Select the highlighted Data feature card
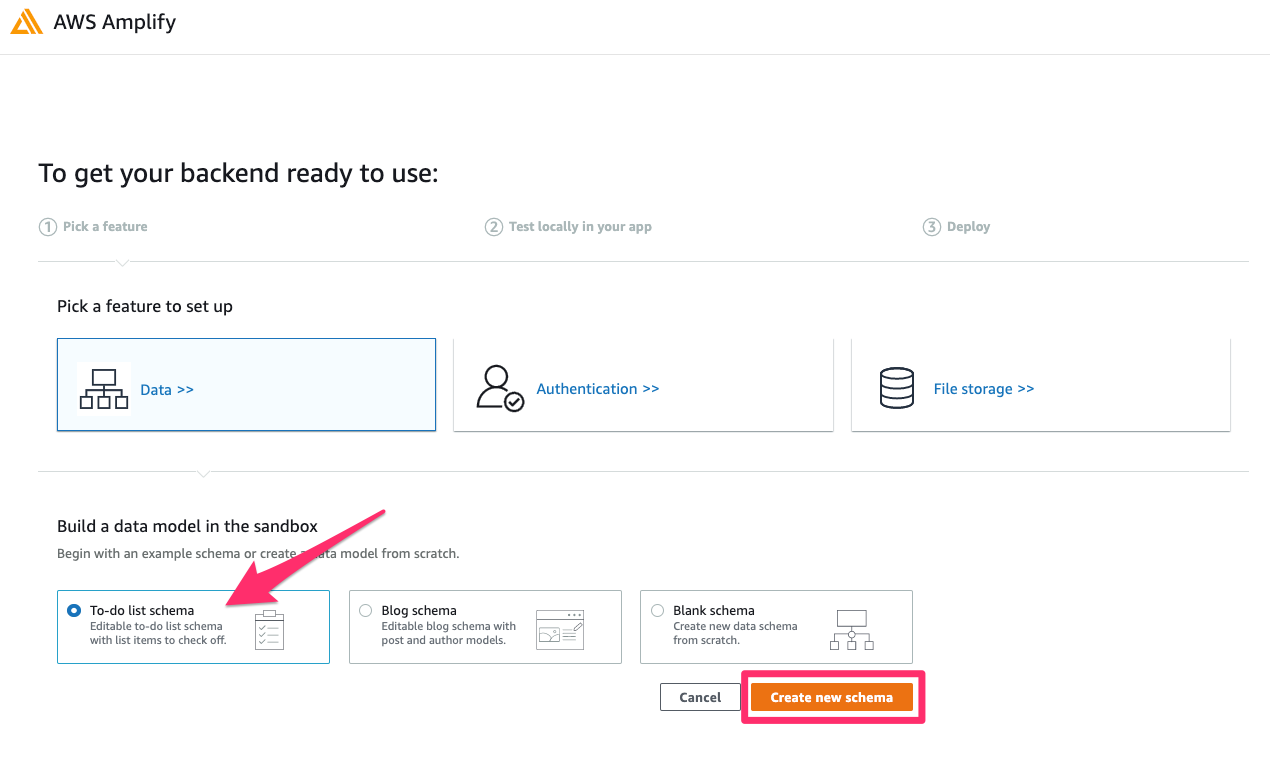This screenshot has width=1270, height=757. click(x=246, y=384)
